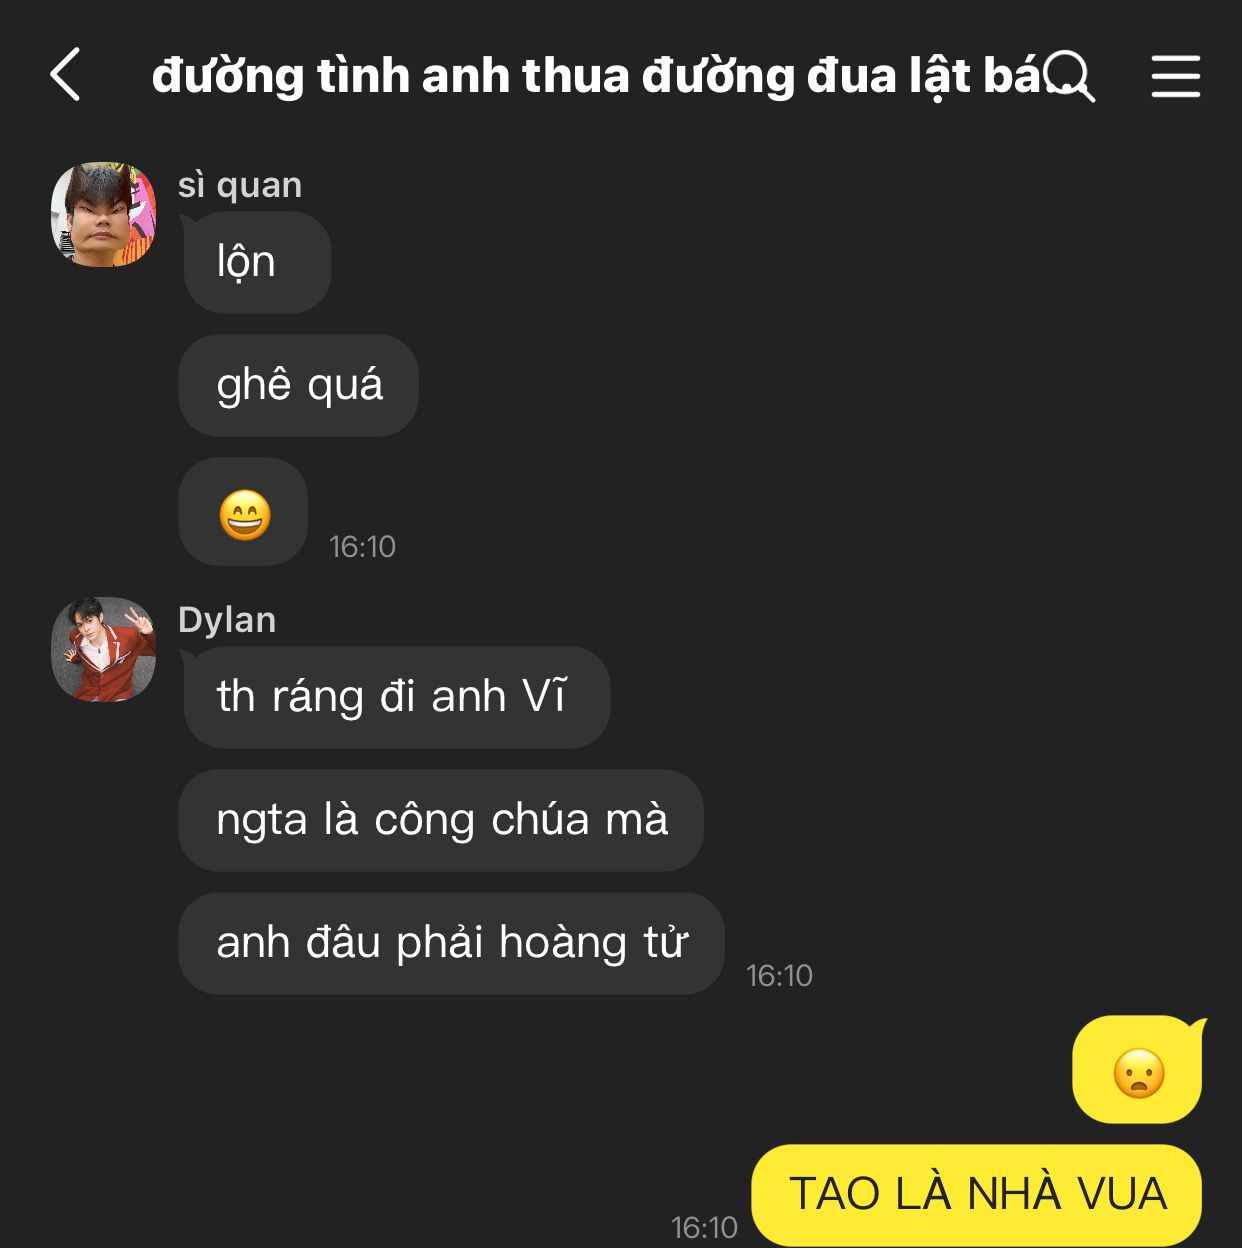Tap sì quan's profile avatar

coord(104,214)
